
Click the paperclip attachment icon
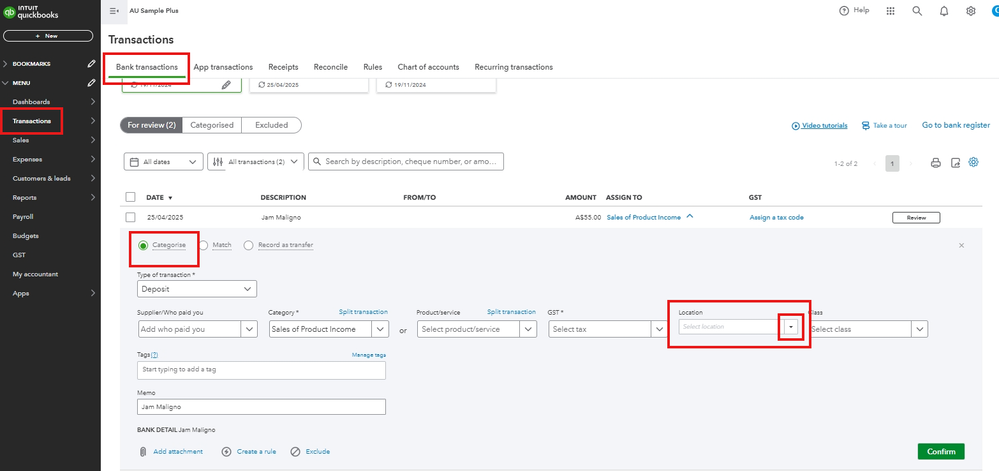[x=143, y=452]
